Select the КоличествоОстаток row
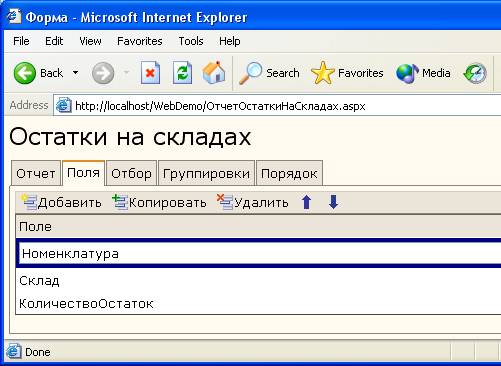Screen dimensions: 501x366 tap(258, 303)
